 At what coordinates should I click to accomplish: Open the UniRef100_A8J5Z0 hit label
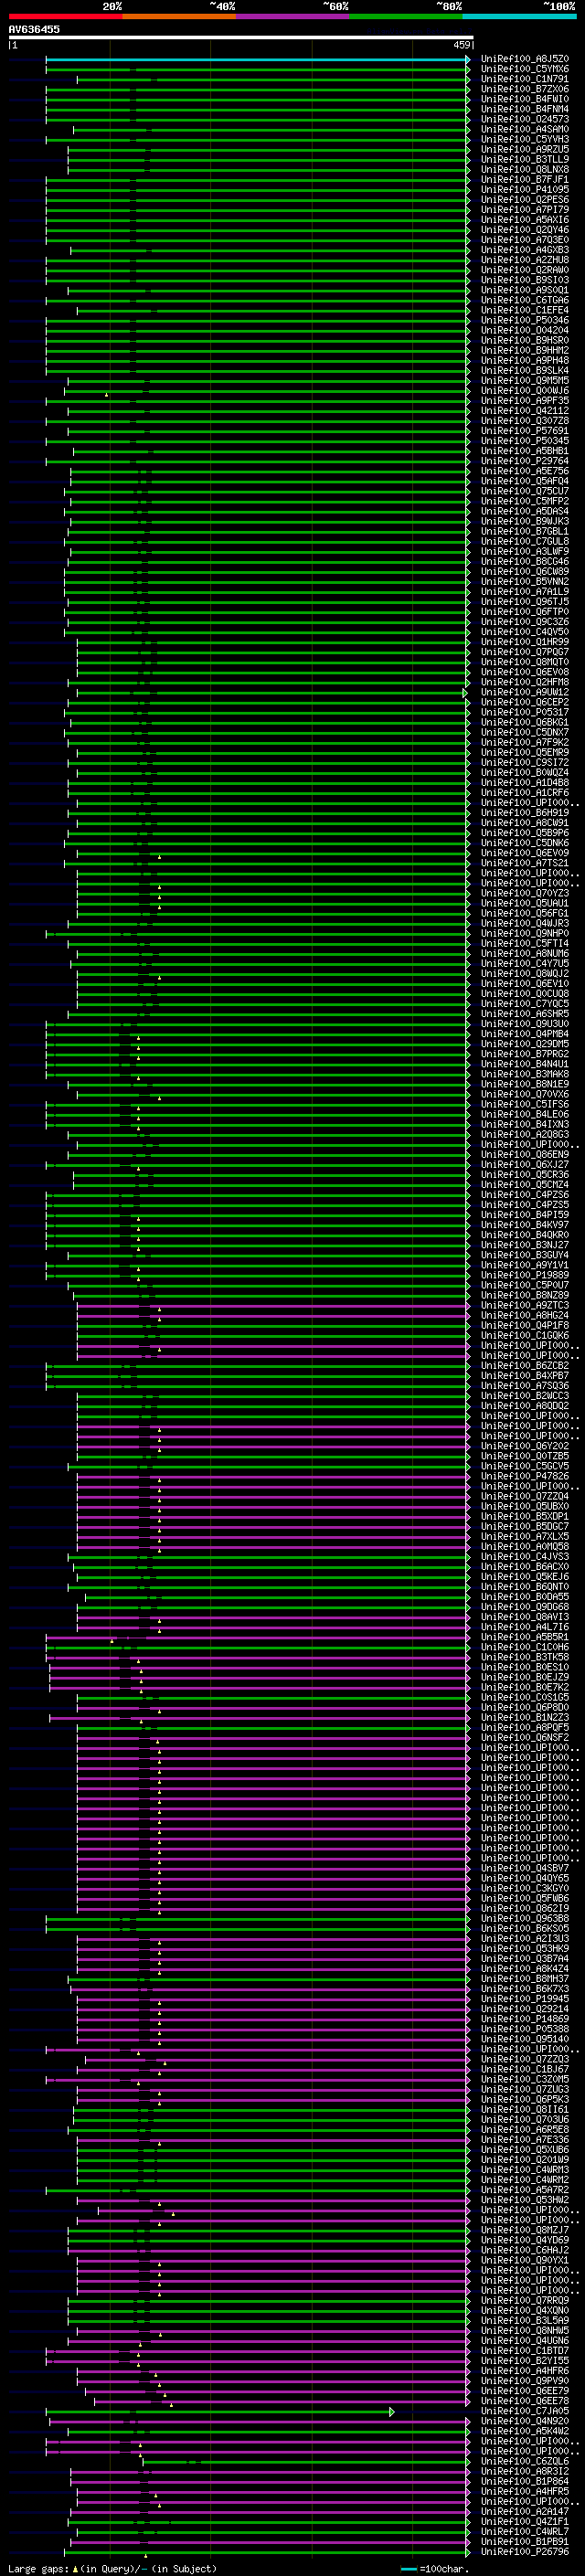point(524,59)
